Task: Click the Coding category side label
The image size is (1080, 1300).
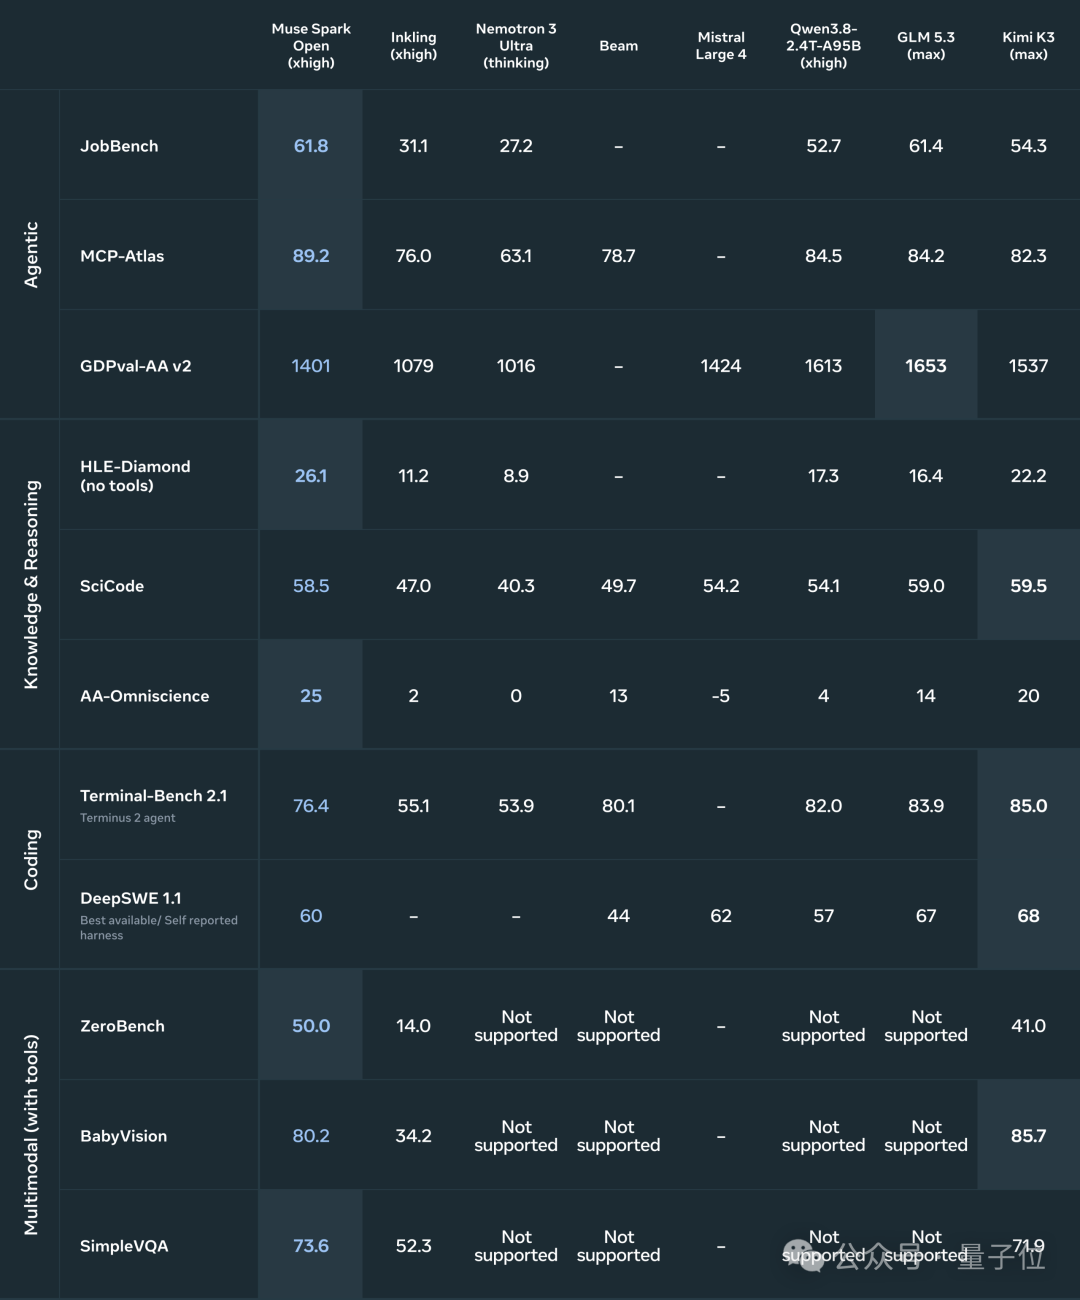Action: 31,860
